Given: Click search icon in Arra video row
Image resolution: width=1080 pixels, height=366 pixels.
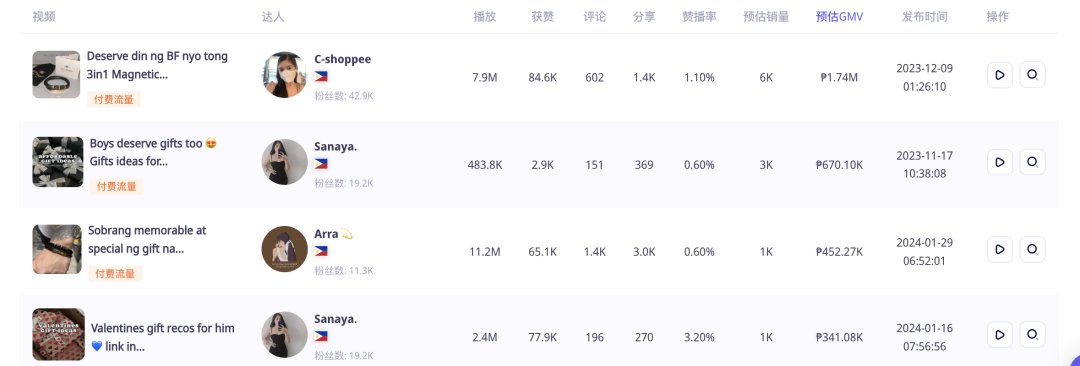Looking at the screenshot, I should 1032,249.
